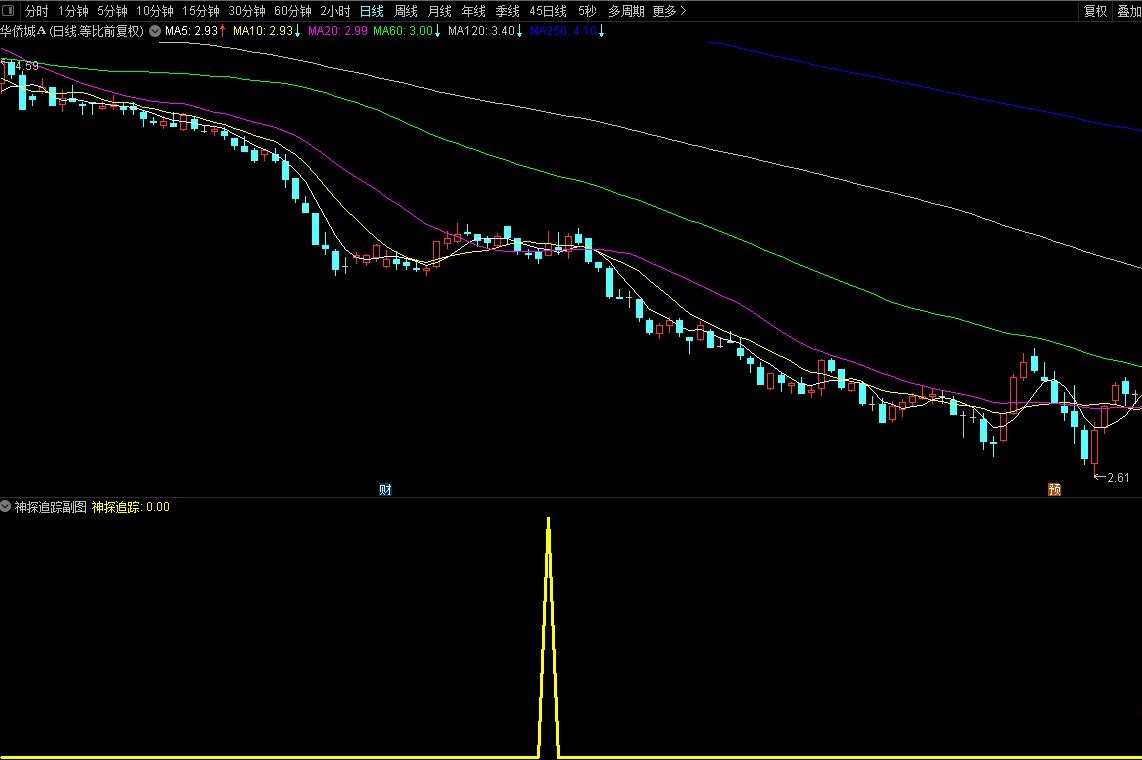Select the 30分钟 period tab

click(x=247, y=11)
